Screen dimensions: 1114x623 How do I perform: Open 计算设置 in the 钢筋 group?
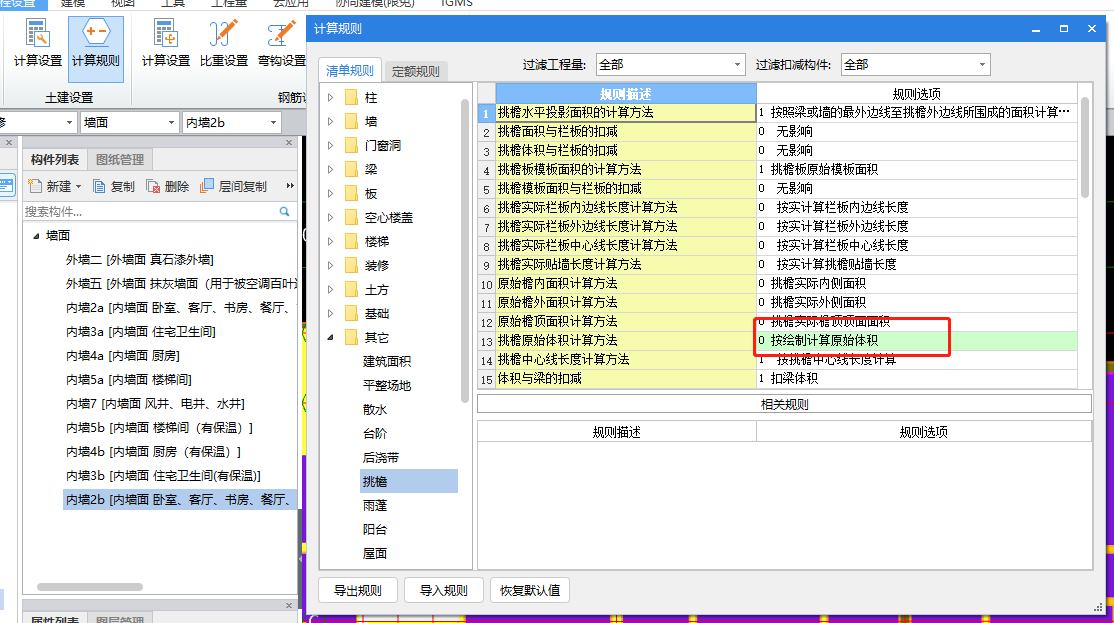pyautogui.click(x=166, y=44)
